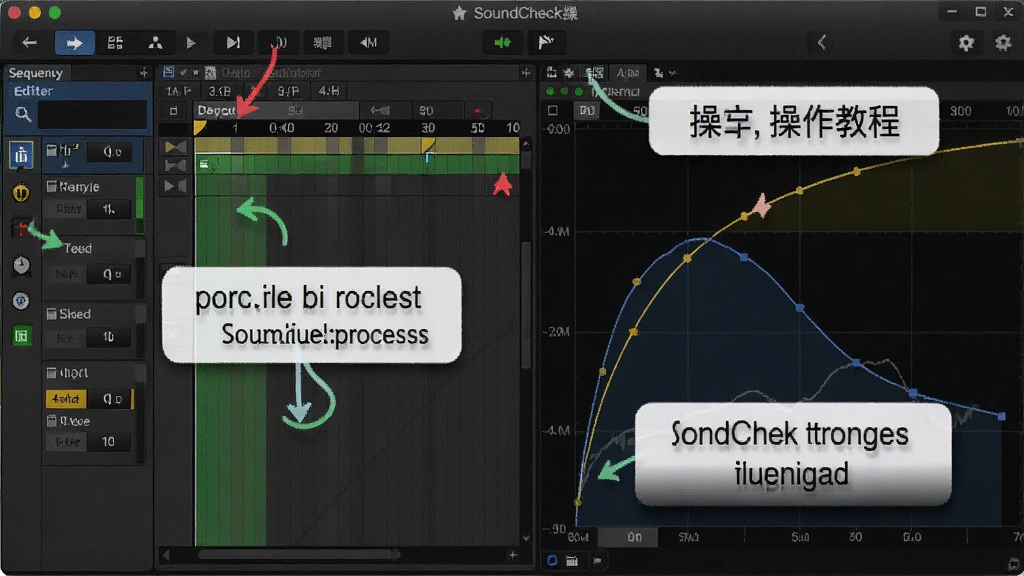Click the magnifier search icon in Sequency Editer

tap(23, 115)
